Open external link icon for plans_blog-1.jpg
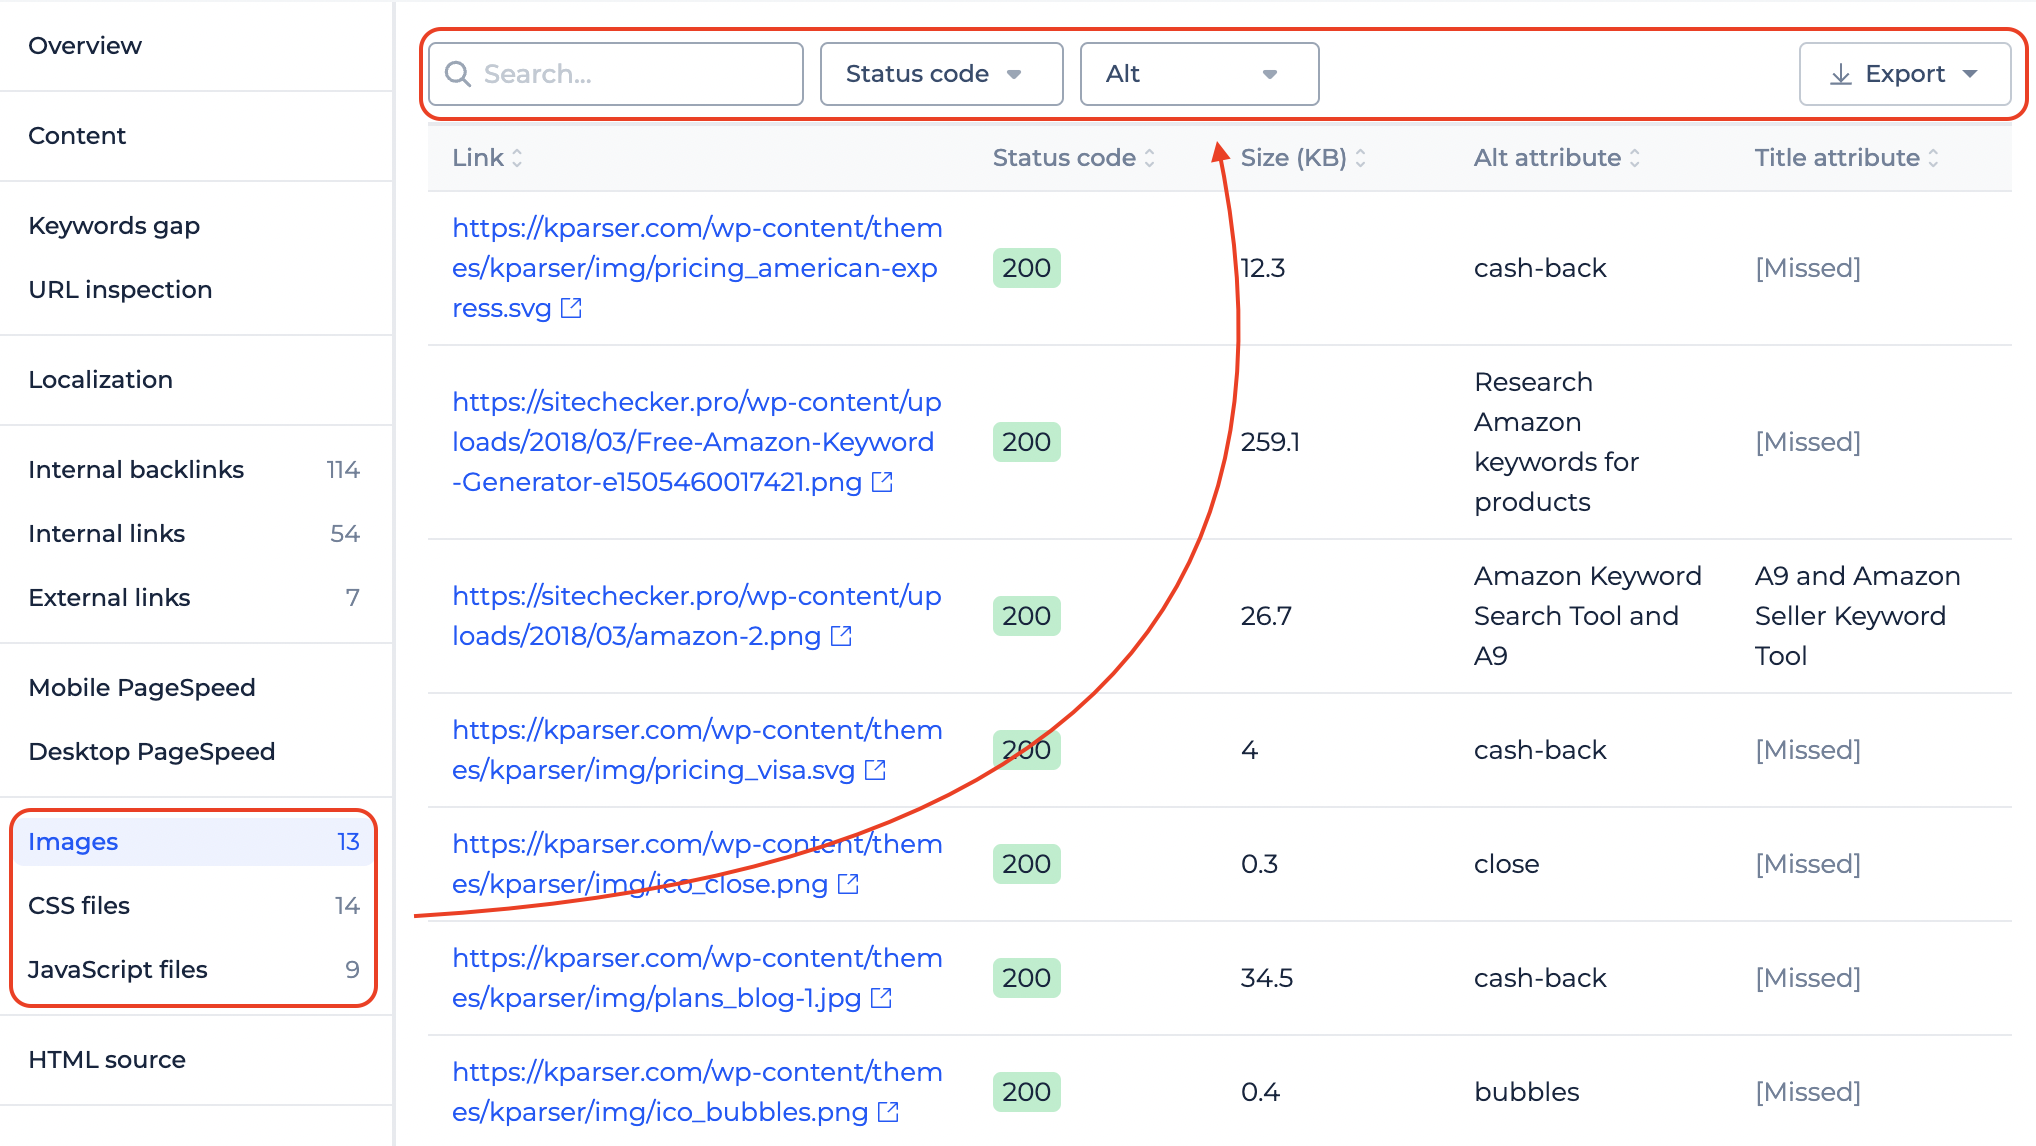This screenshot has height=1146, width=2036. click(881, 998)
